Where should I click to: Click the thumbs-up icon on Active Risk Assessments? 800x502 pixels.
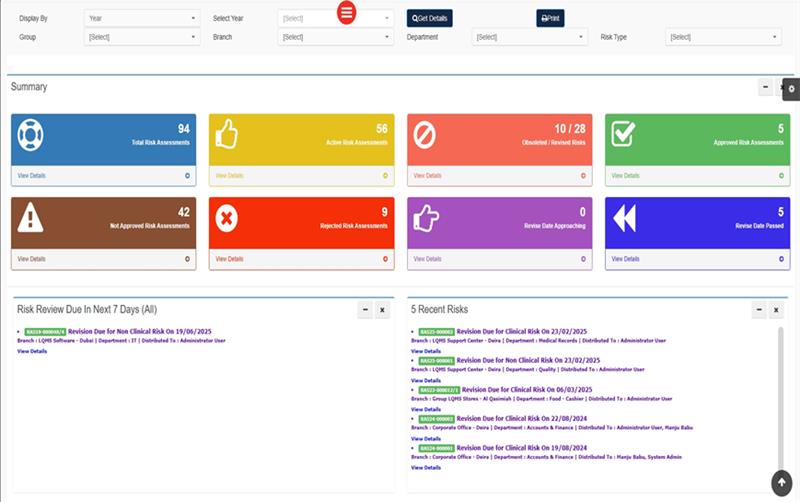[227, 134]
